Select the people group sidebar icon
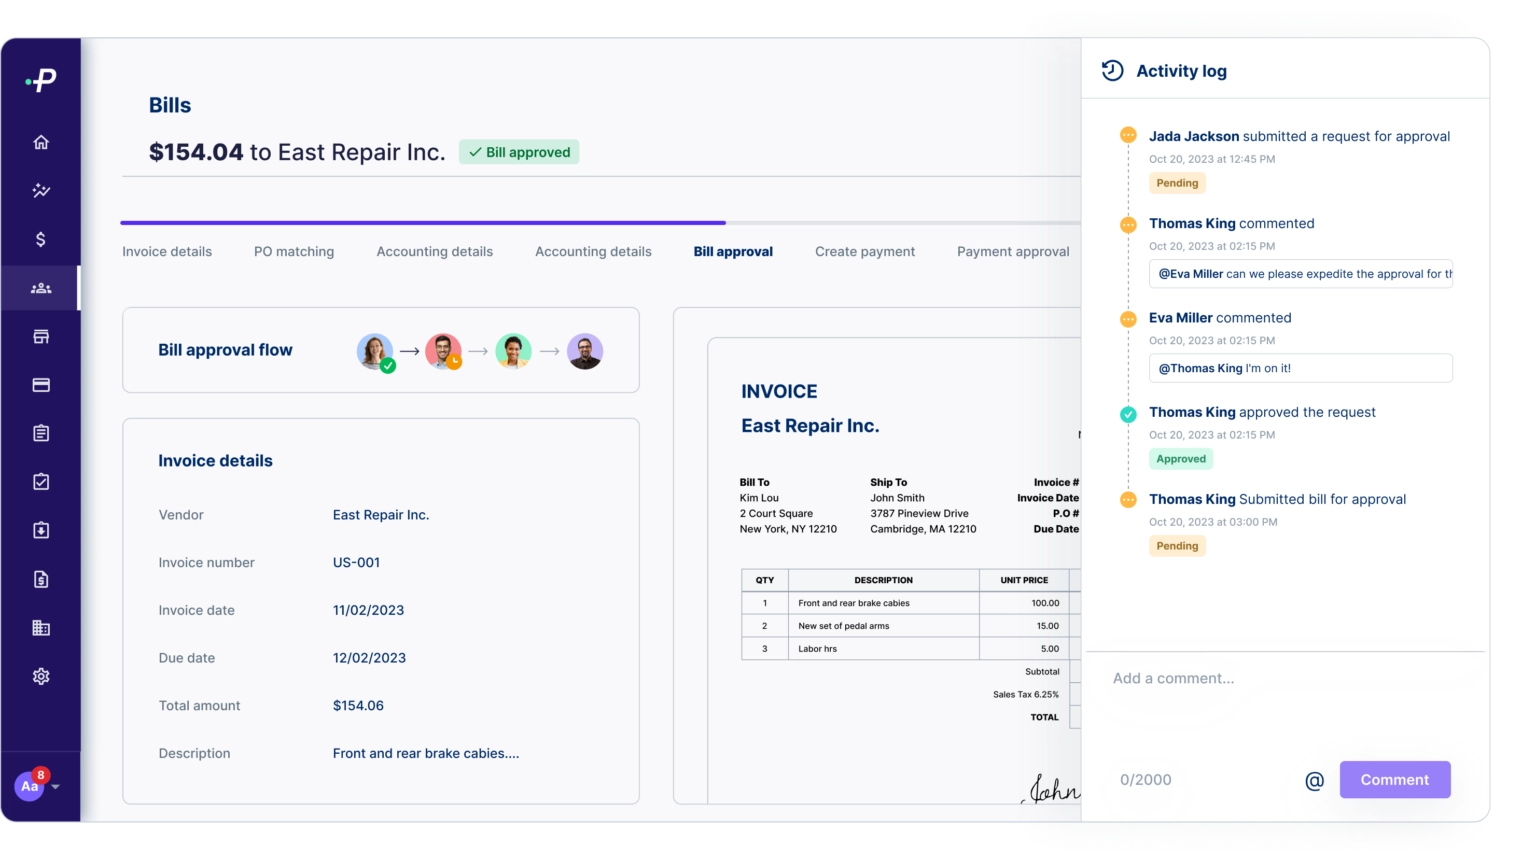Viewport: 1536px width, 859px height. pyautogui.click(x=41, y=288)
